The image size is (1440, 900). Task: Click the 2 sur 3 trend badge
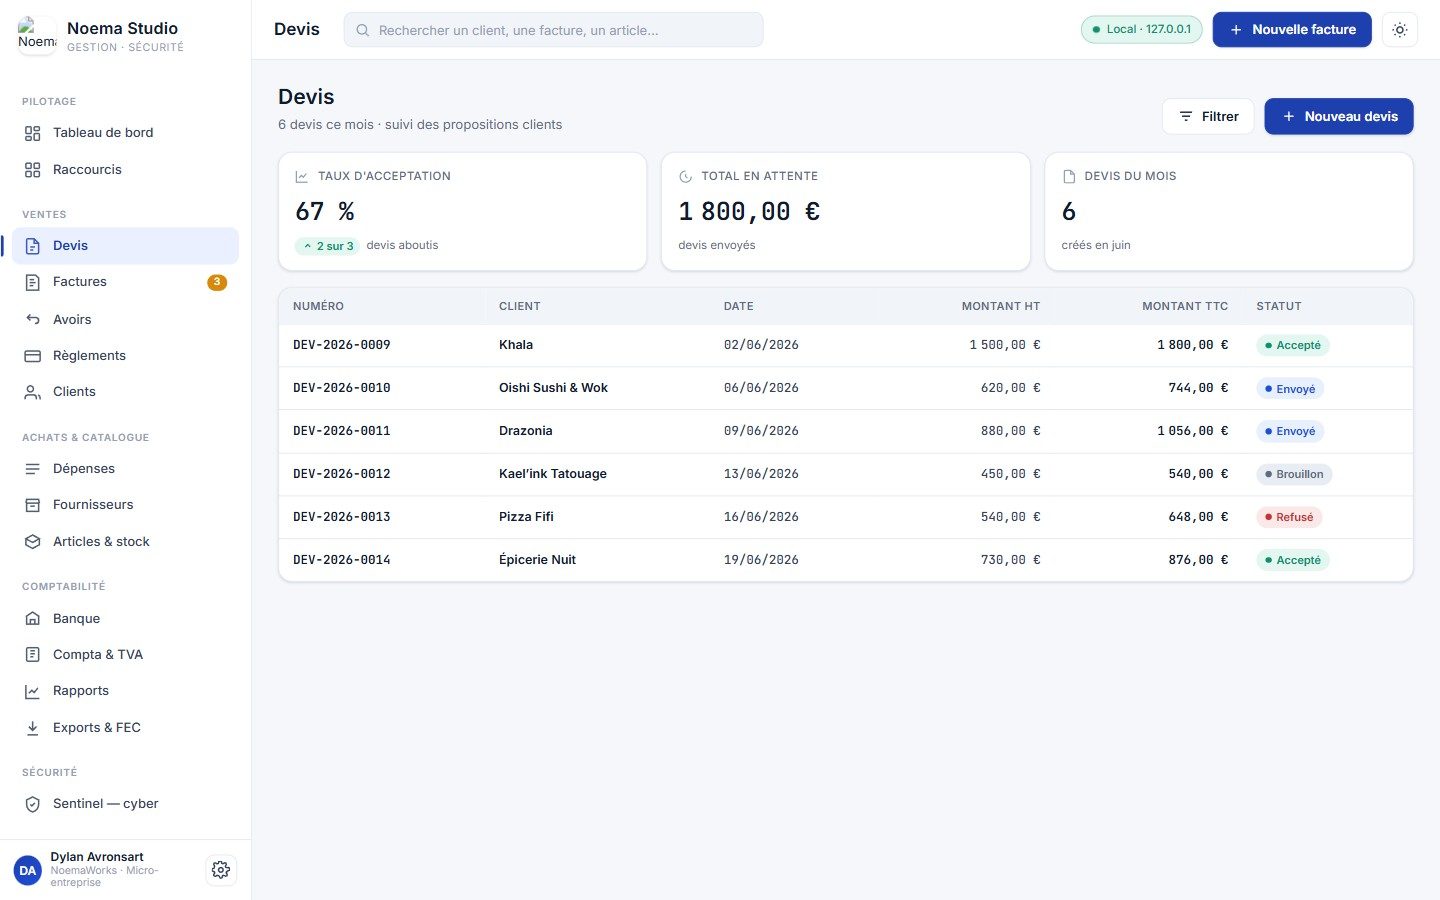click(x=328, y=246)
